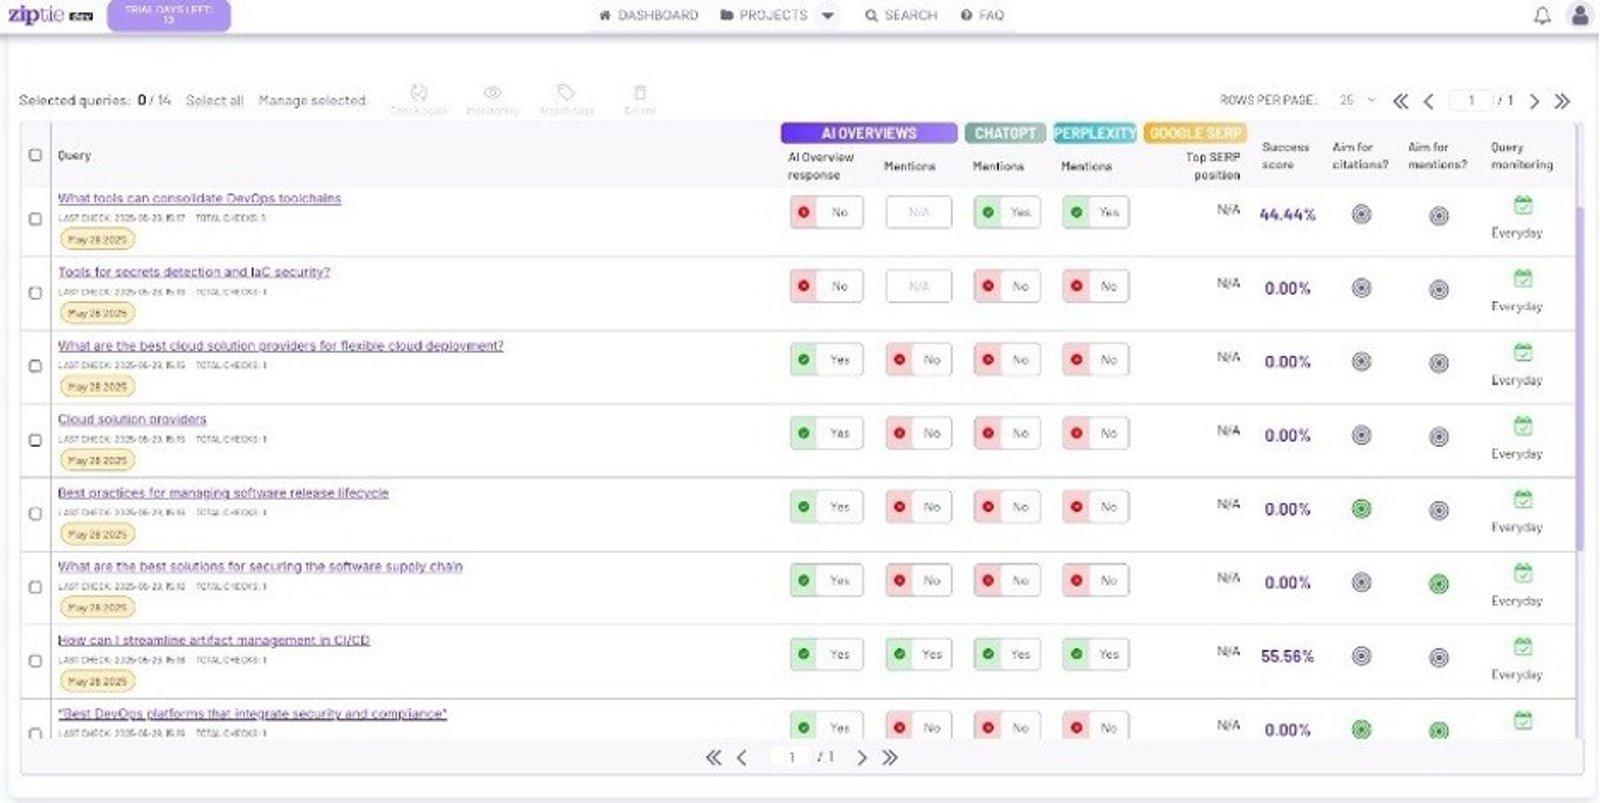Click the Check again icon in toolbar

(419, 93)
